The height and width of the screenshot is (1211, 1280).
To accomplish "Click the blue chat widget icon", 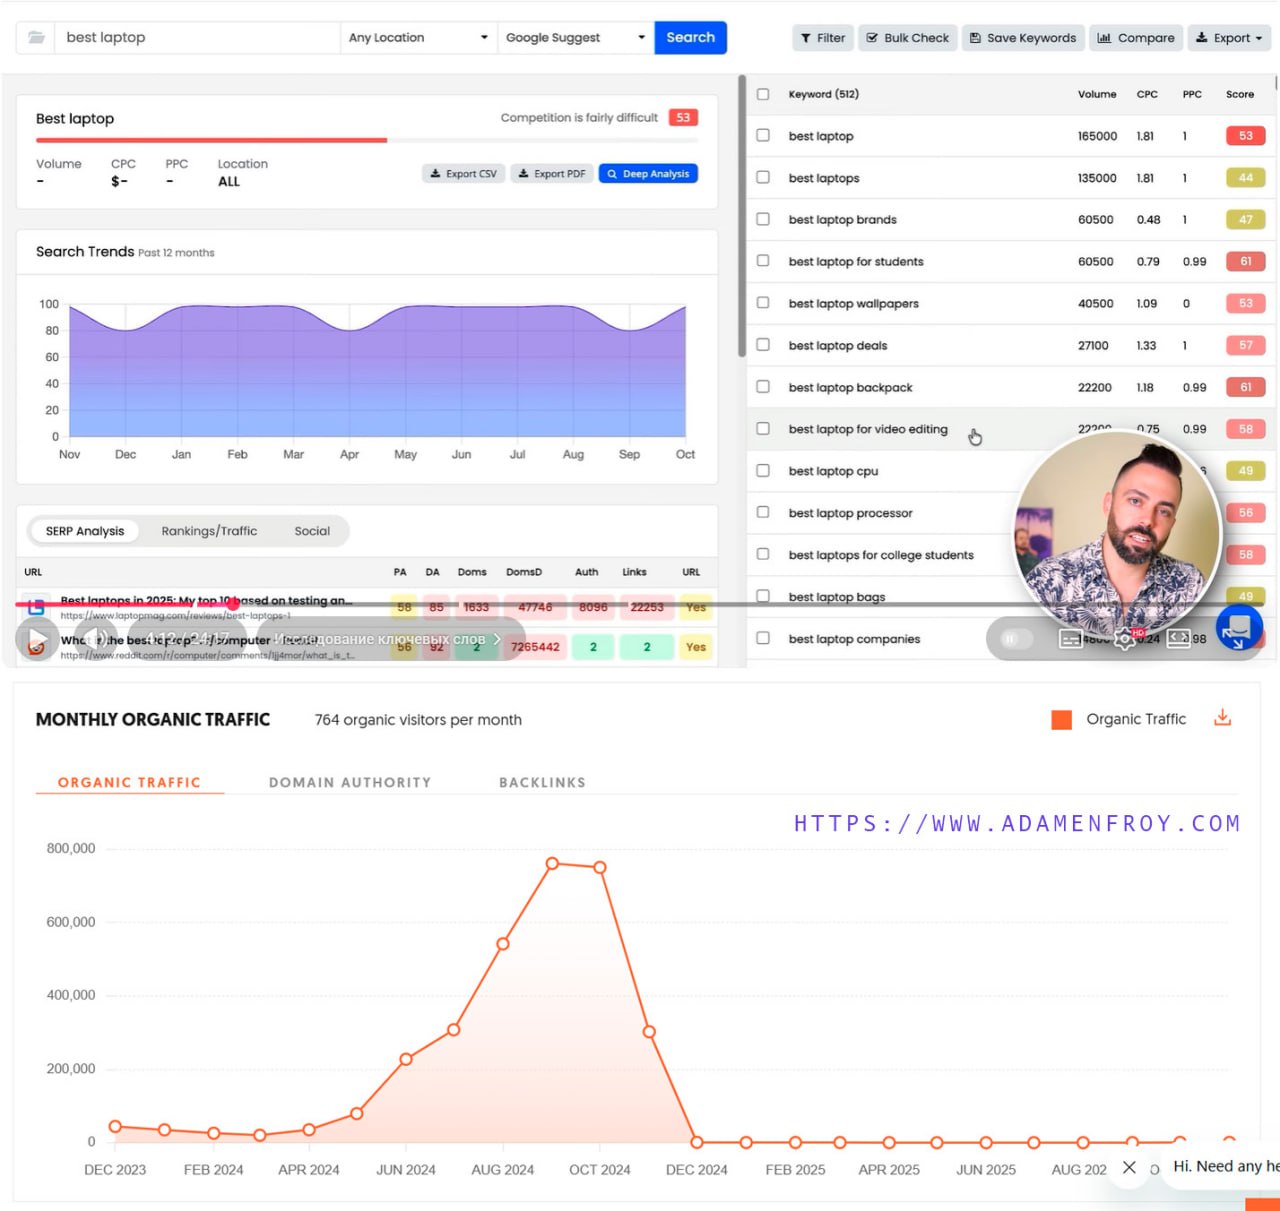I will (1238, 629).
